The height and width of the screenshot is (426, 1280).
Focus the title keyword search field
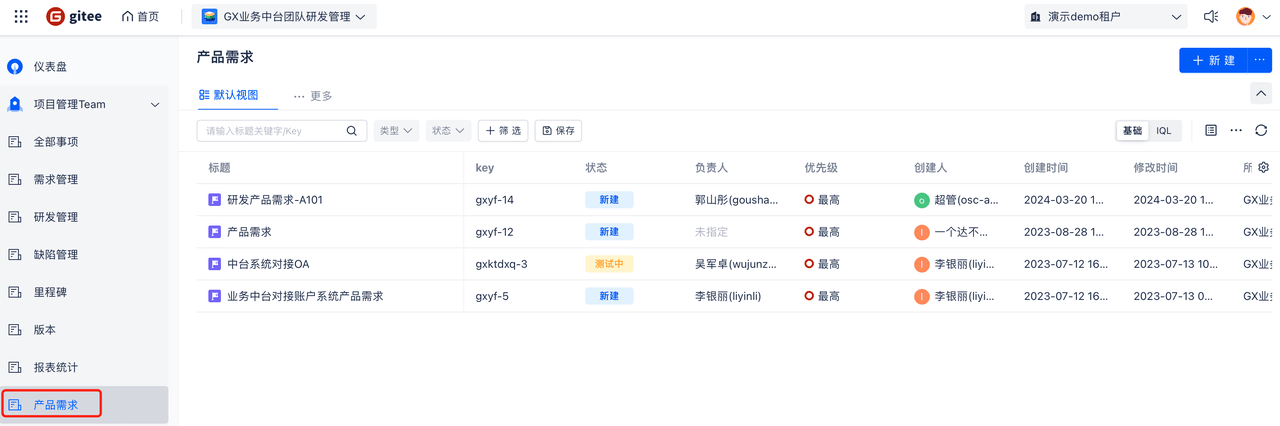272,131
